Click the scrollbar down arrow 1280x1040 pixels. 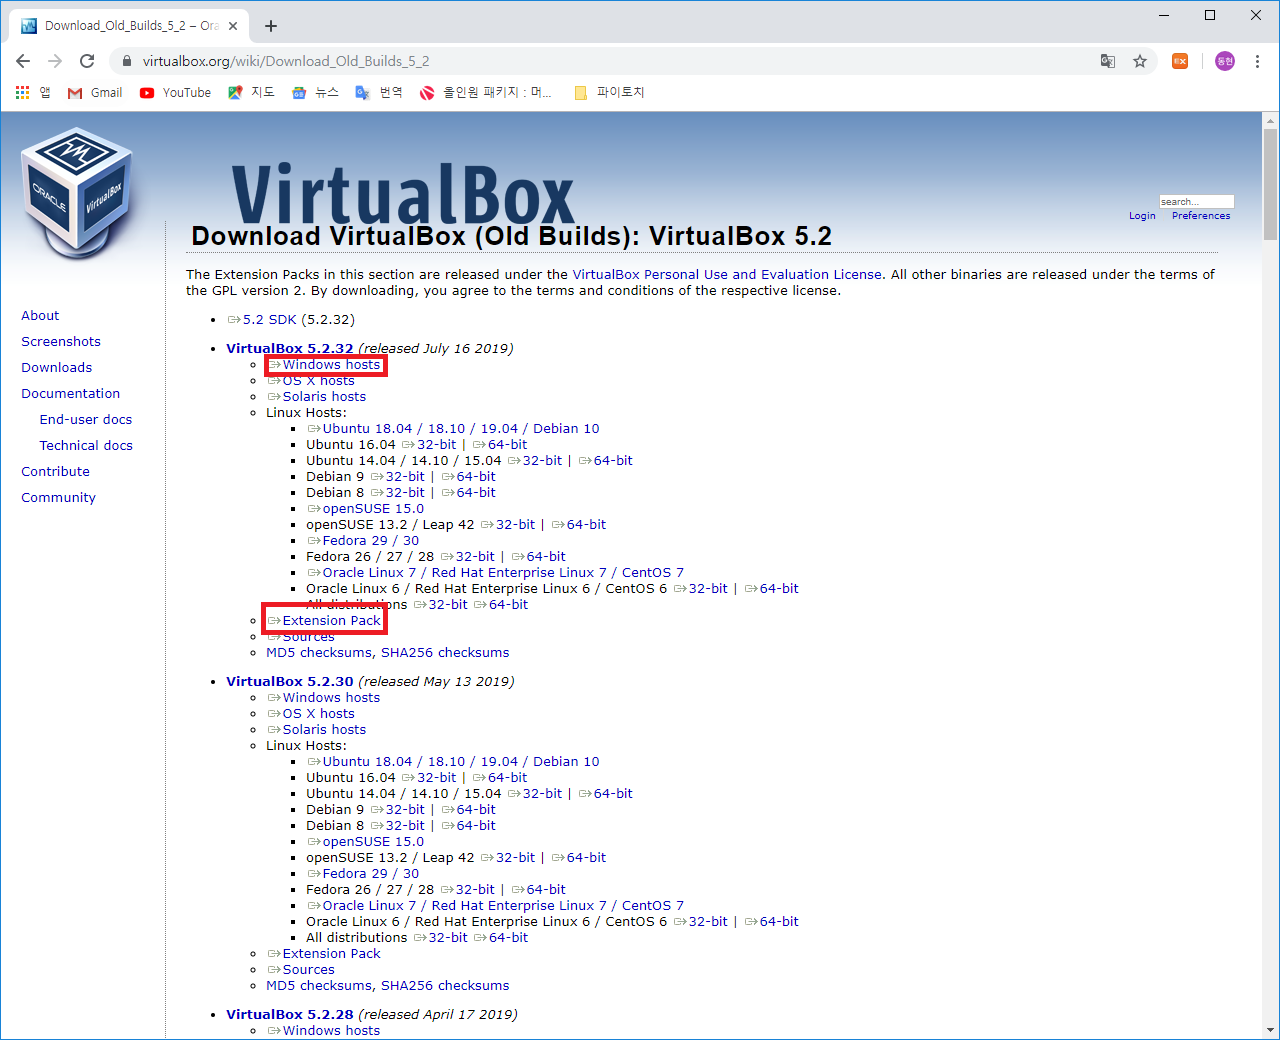pyautogui.click(x=1270, y=1030)
